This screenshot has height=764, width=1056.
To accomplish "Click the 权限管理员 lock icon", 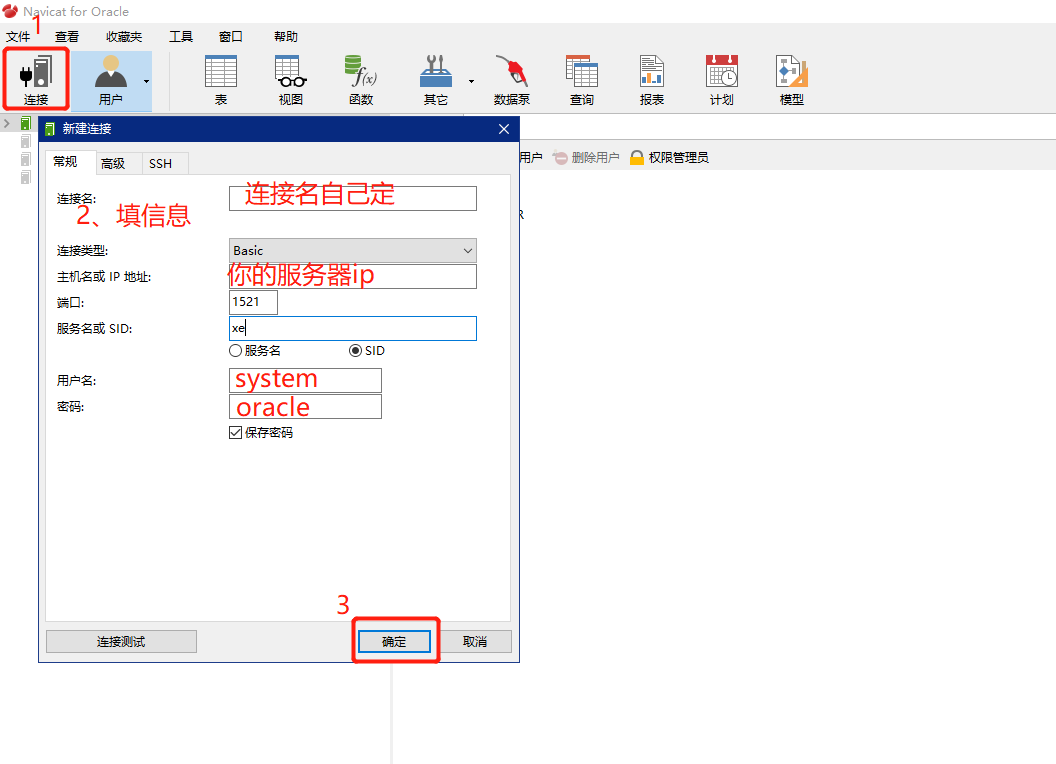I will (x=637, y=157).
